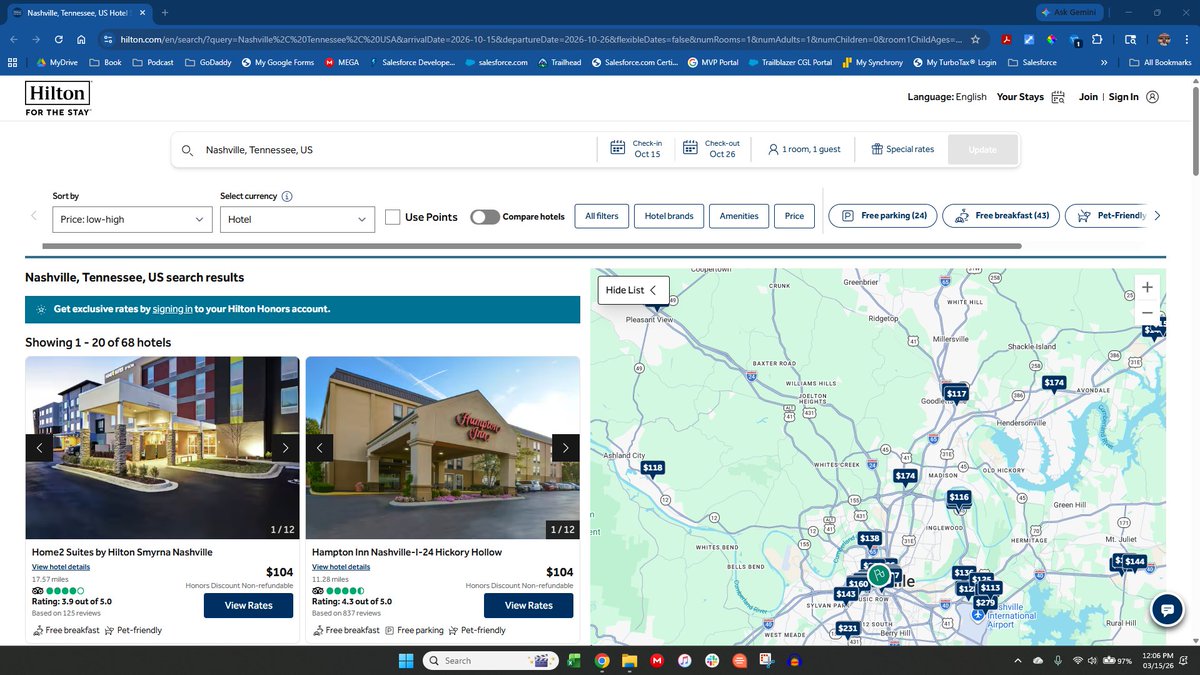Expand hidden bookmarks with the chevron
The width and height of the screenshot is (1200, 675).
(x=1103, y=62)
